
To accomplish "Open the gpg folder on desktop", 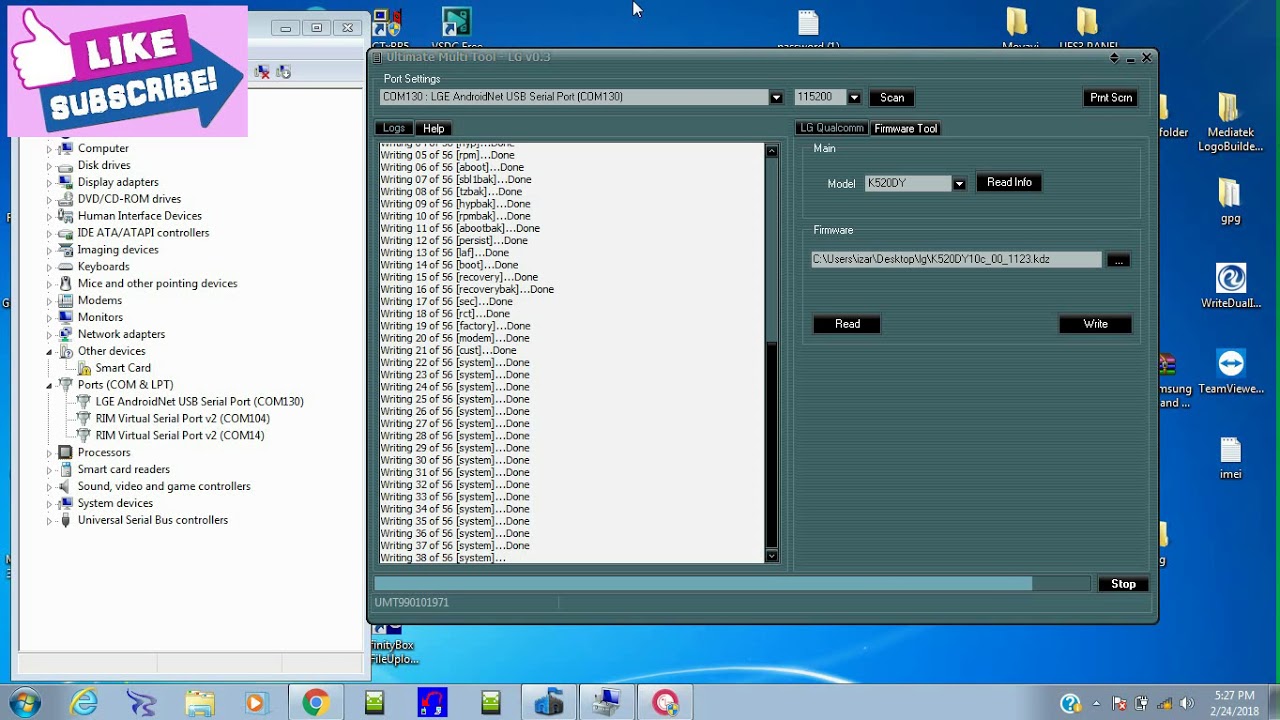I will [1230, 201].
